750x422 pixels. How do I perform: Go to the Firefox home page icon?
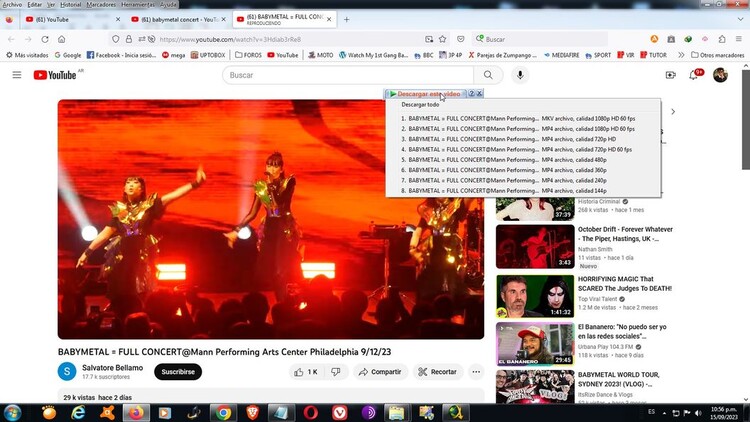coord(62,39)
